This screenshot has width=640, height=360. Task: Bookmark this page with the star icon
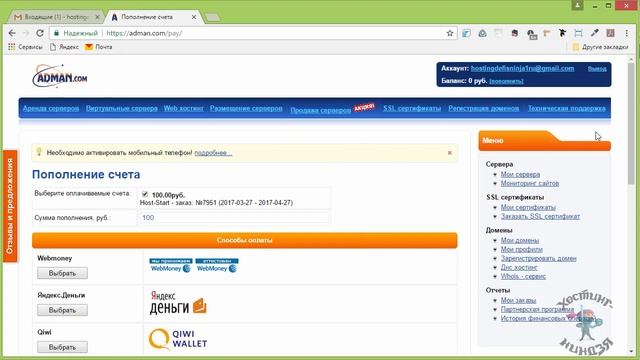(450, 33)
